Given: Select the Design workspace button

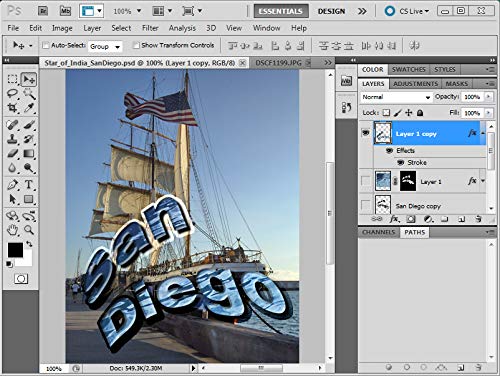Looking at the screenshot, I should coord(331,11).
